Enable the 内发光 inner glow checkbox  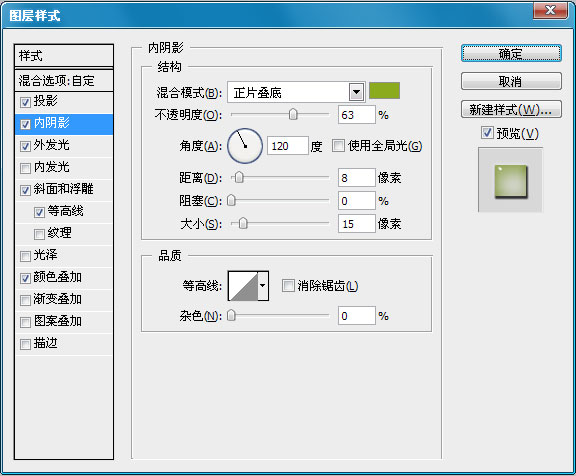25,168
